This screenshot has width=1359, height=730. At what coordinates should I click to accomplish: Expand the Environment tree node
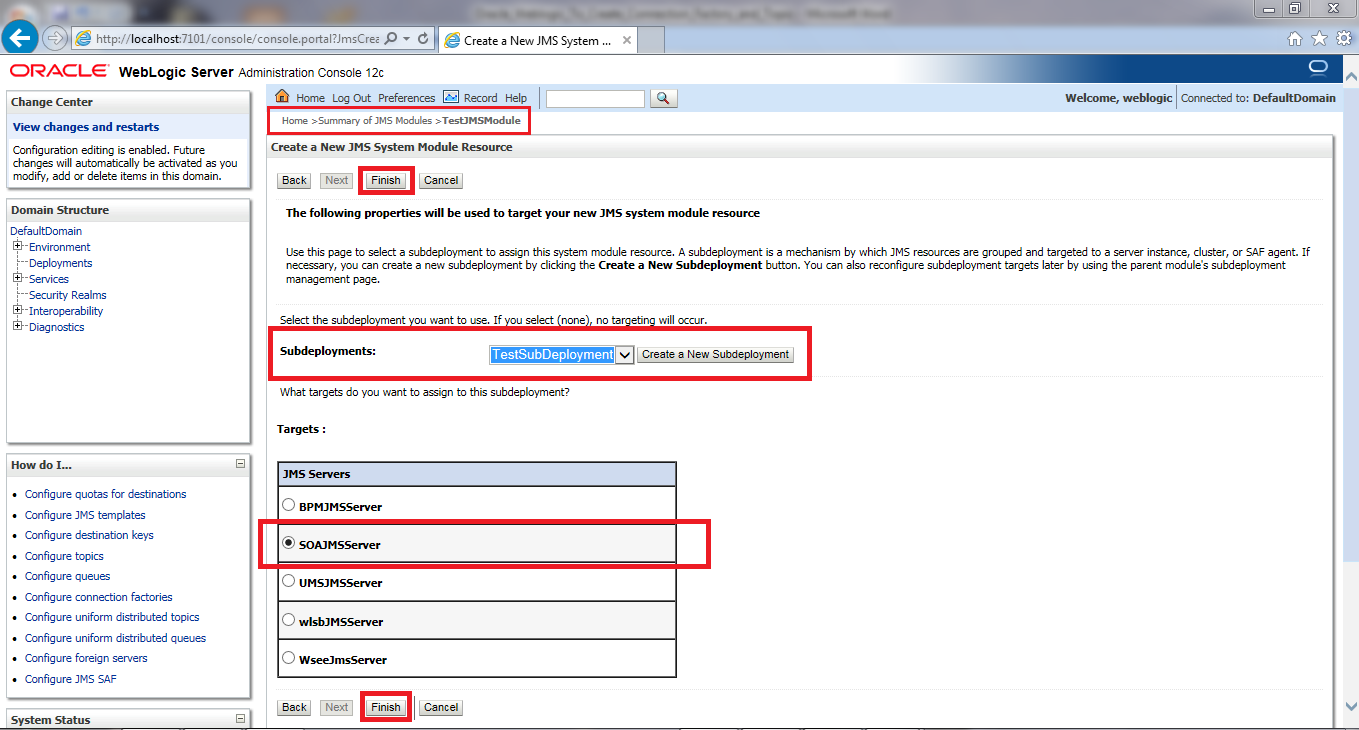click(x=18, y=247)
